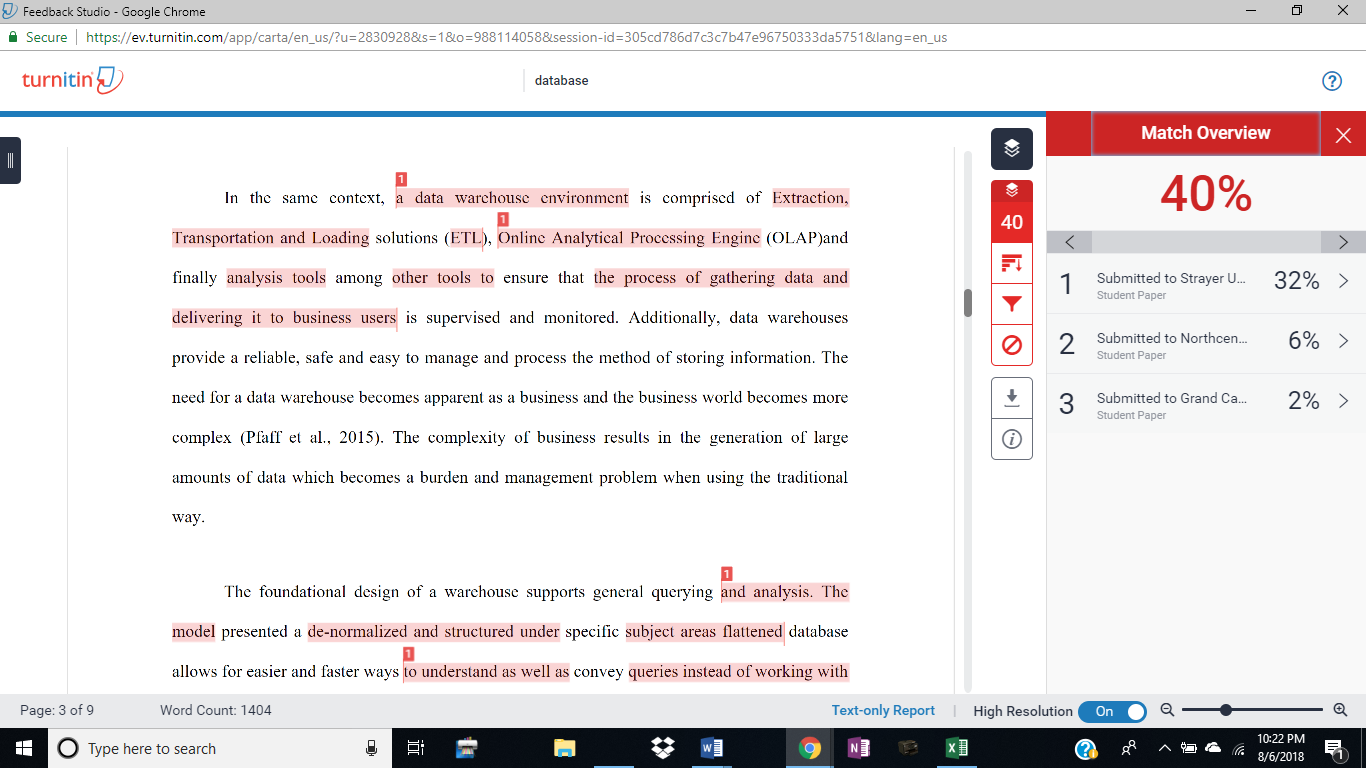The height and width of the screenshot is (768, 1366).
Task: Go to previous match arrow
Action: (1069, 242)
